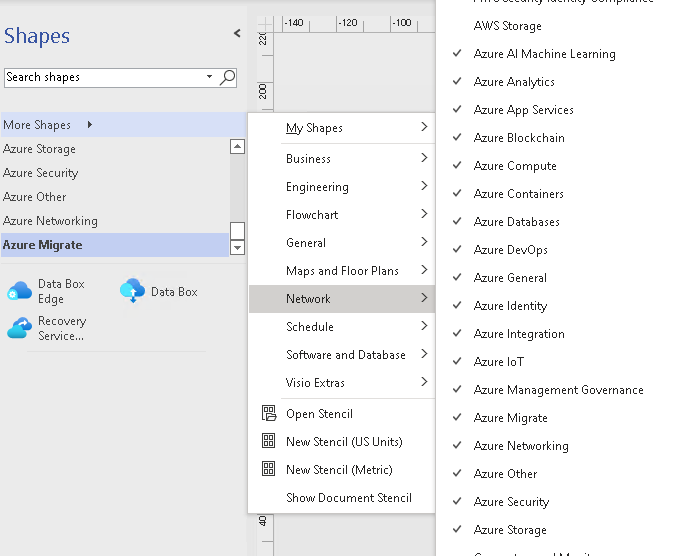Viewport: 679px width, 556px height.
Task: Select the Data Box shape icon
Action: click(133, 291)
